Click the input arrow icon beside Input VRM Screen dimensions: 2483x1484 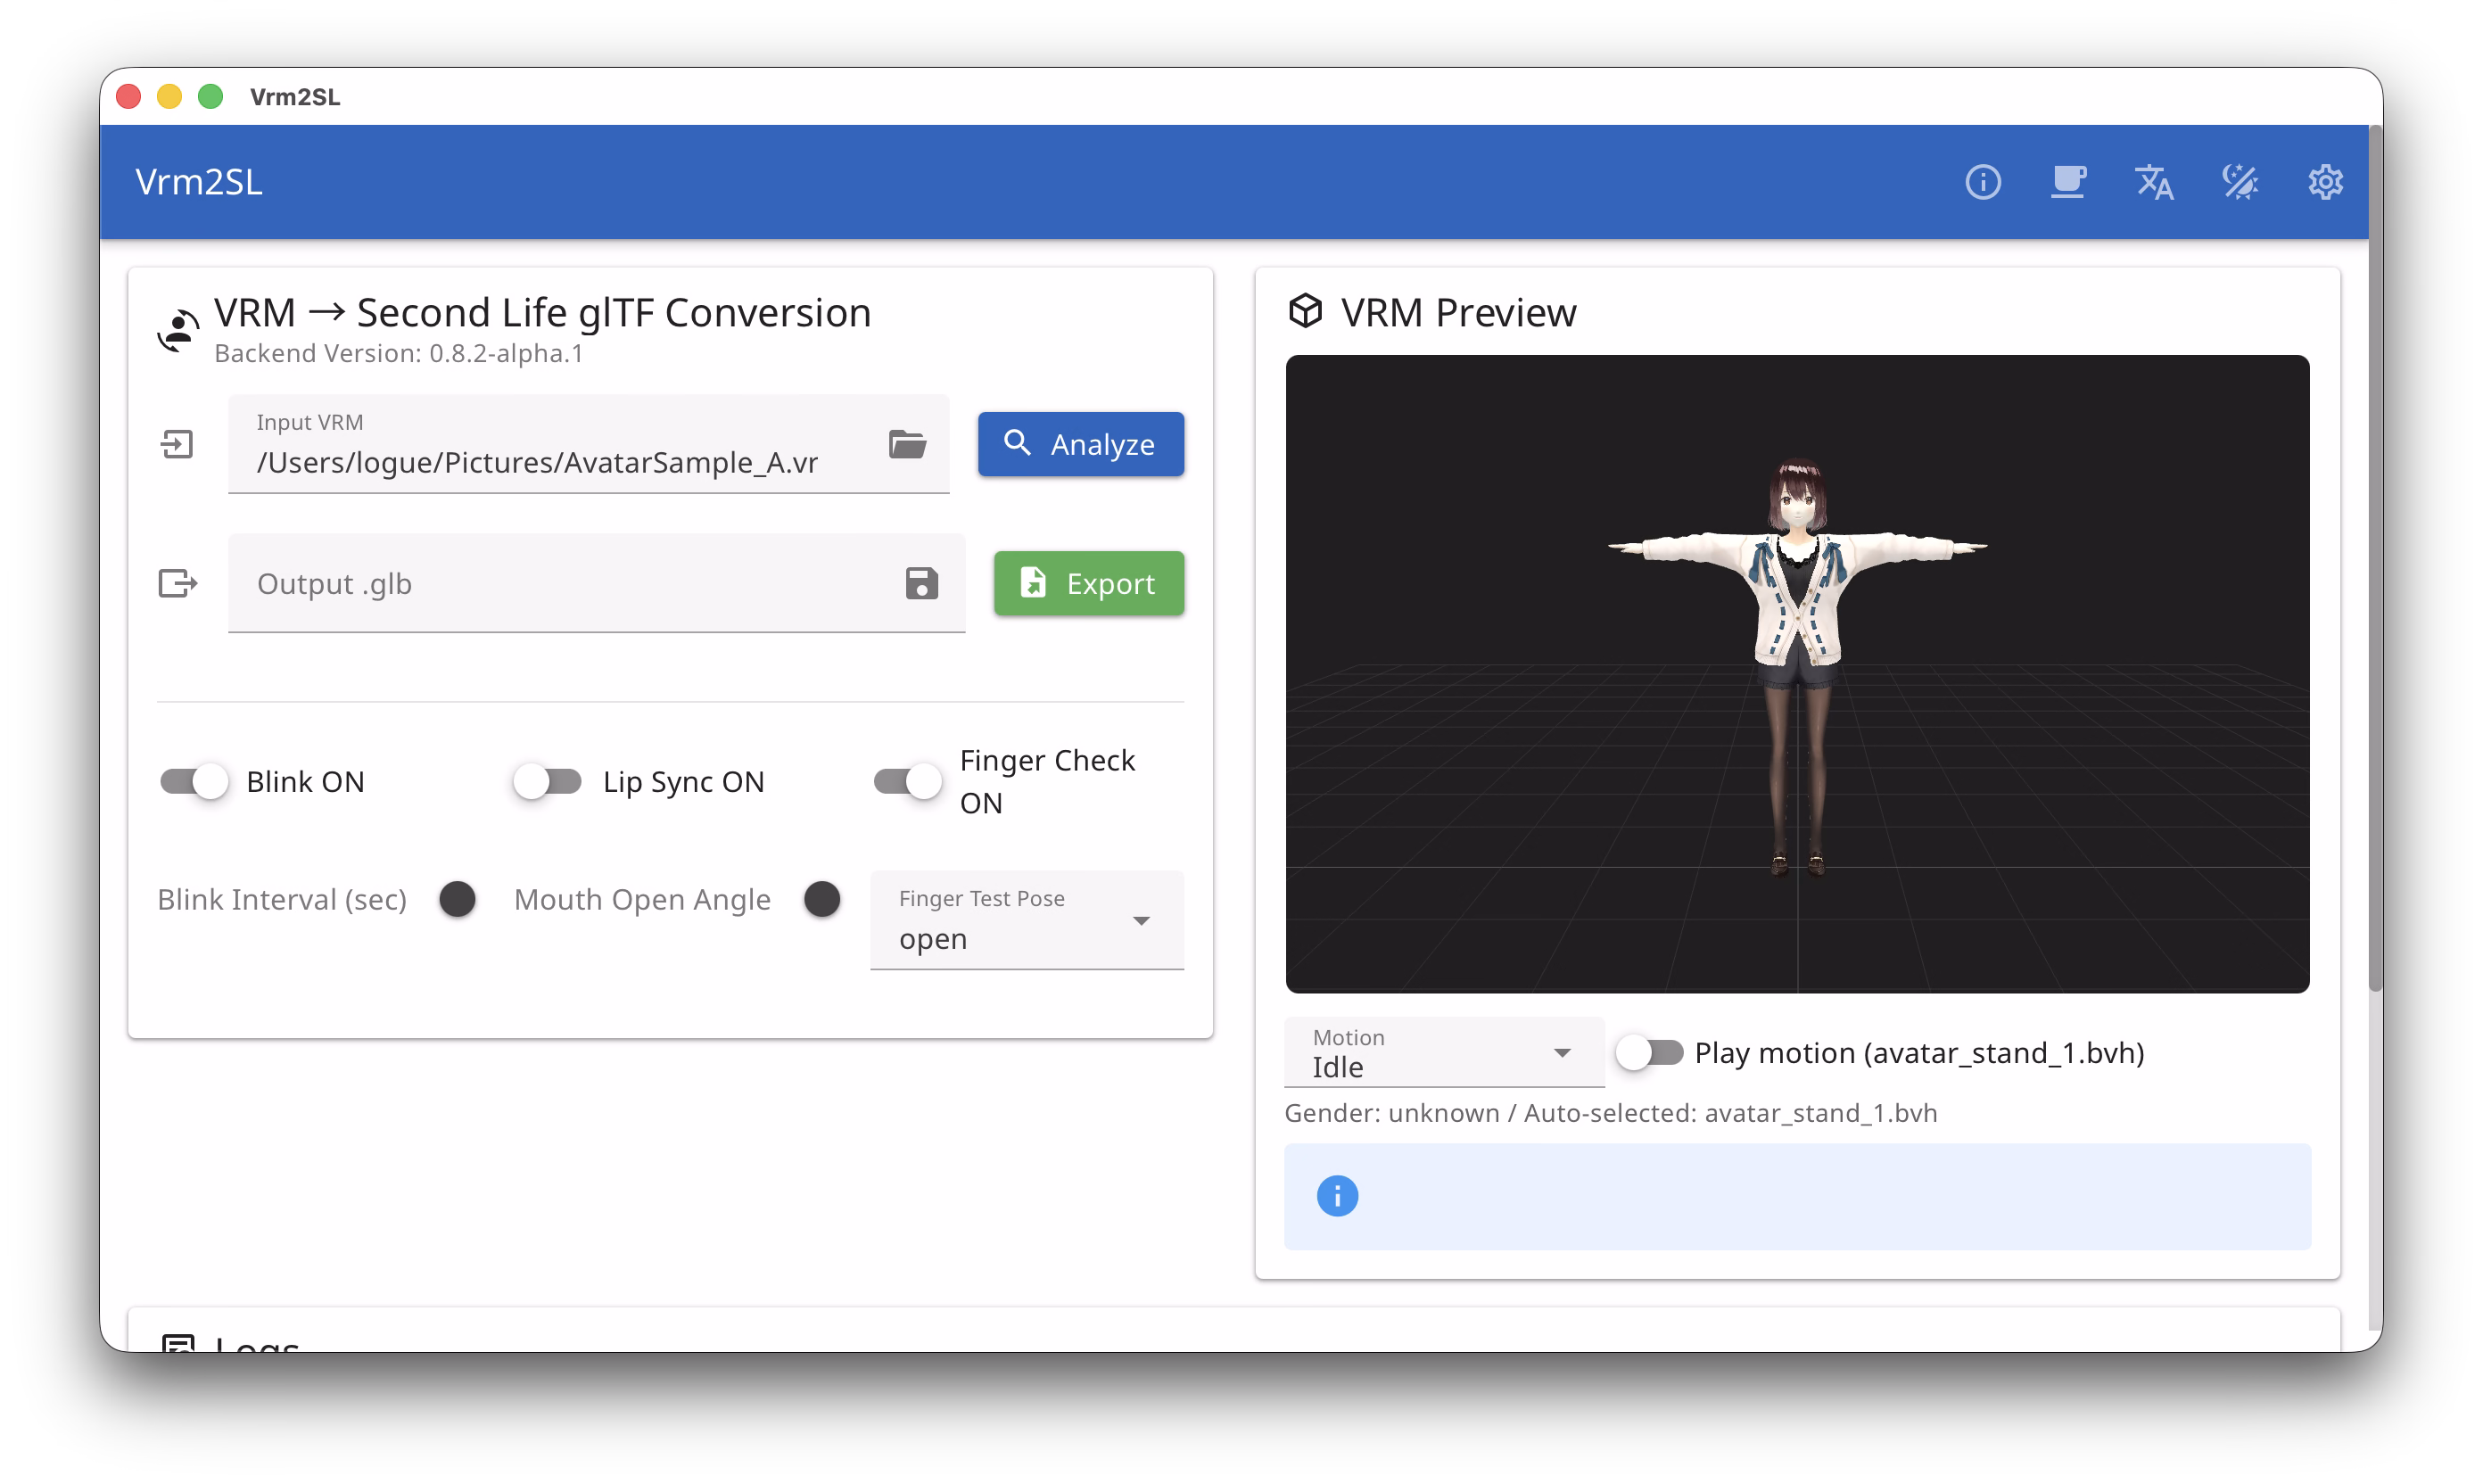pos(177,444)
